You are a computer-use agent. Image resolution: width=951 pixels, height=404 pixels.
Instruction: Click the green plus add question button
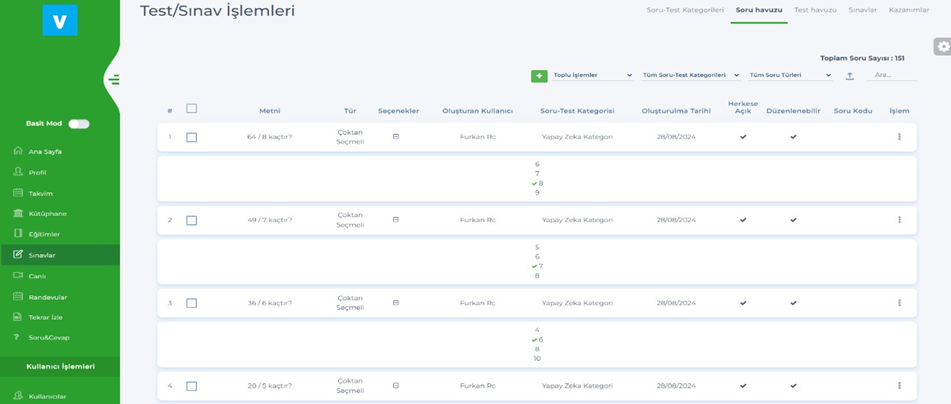(539, 76)
